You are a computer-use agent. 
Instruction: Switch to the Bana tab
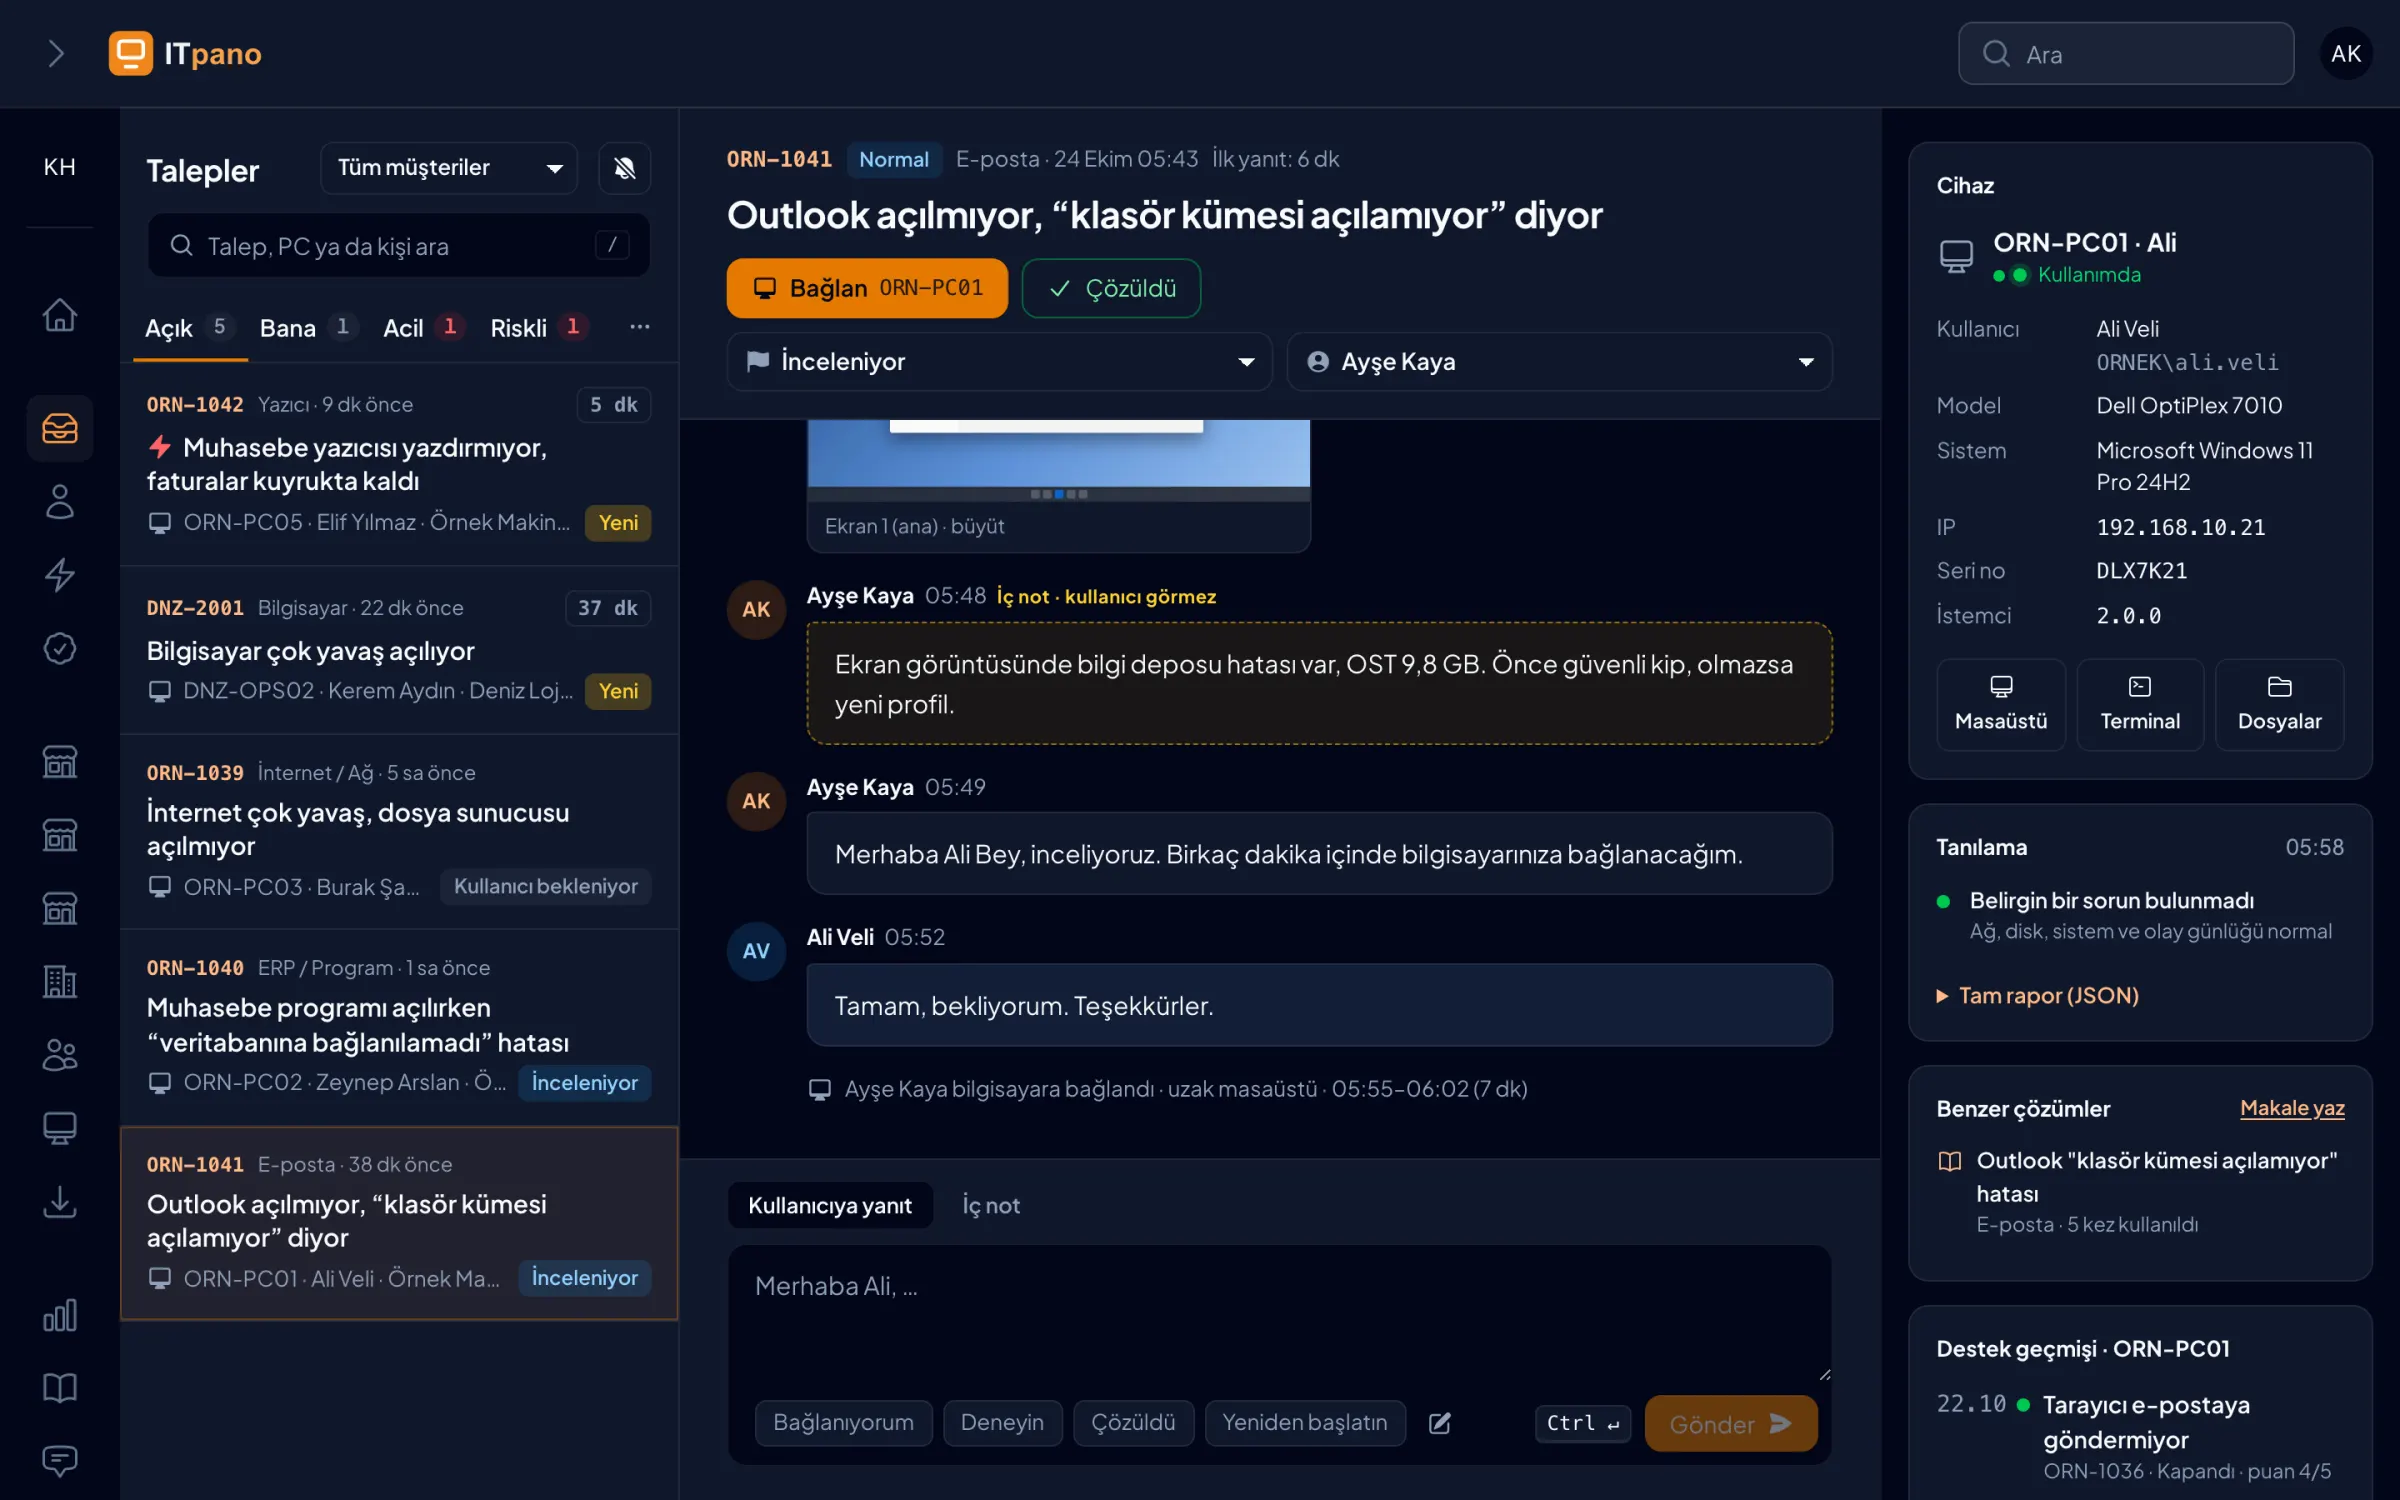click(x=307, y=328)
